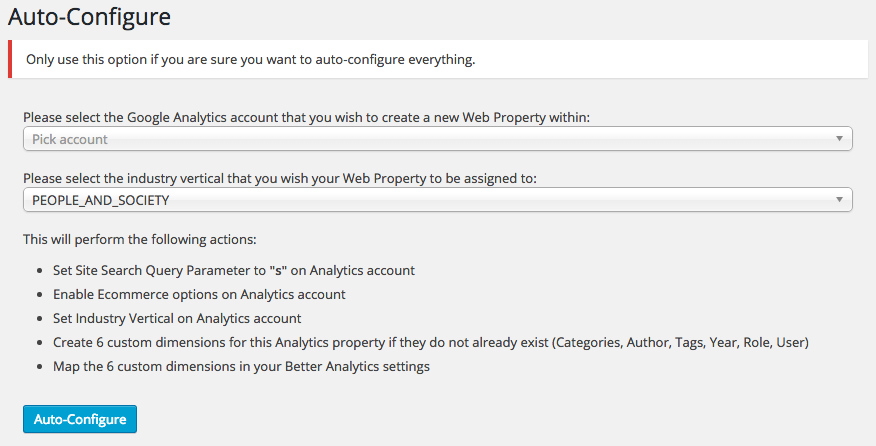This screenshot has width=876, height=446.
Task: Click the Map the 6 custom dimensions item
Action: [241, 366]
